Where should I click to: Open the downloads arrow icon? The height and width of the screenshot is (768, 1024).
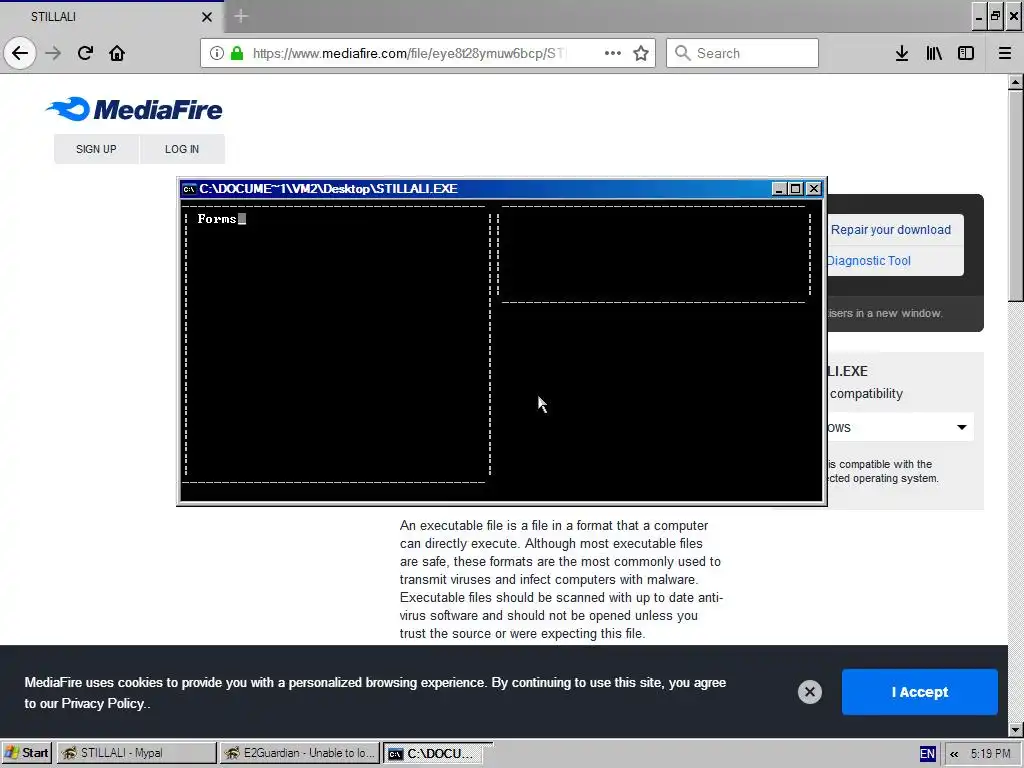(902, 53)
